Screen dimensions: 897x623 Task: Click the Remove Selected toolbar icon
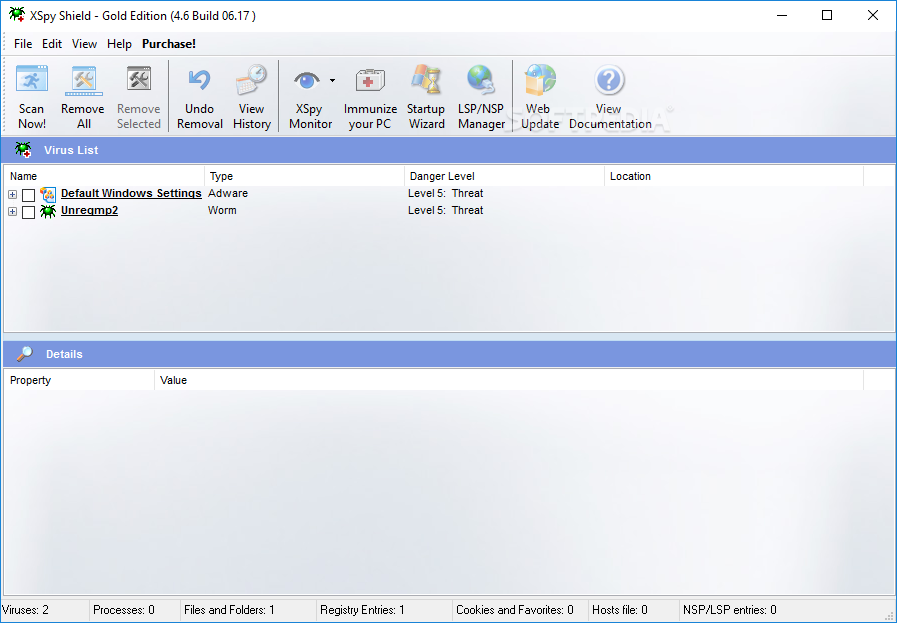pyautogui.click(x=139, y=80)
